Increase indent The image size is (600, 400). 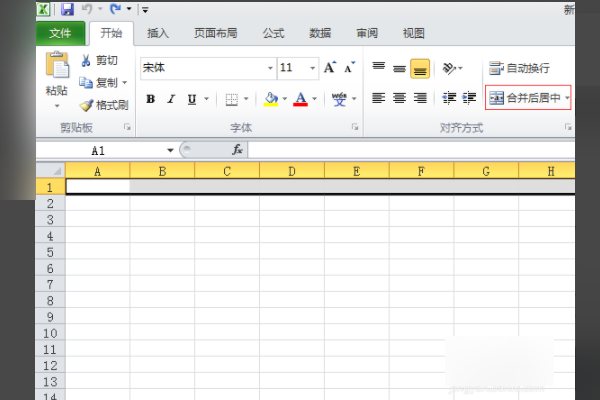point(469,98)
